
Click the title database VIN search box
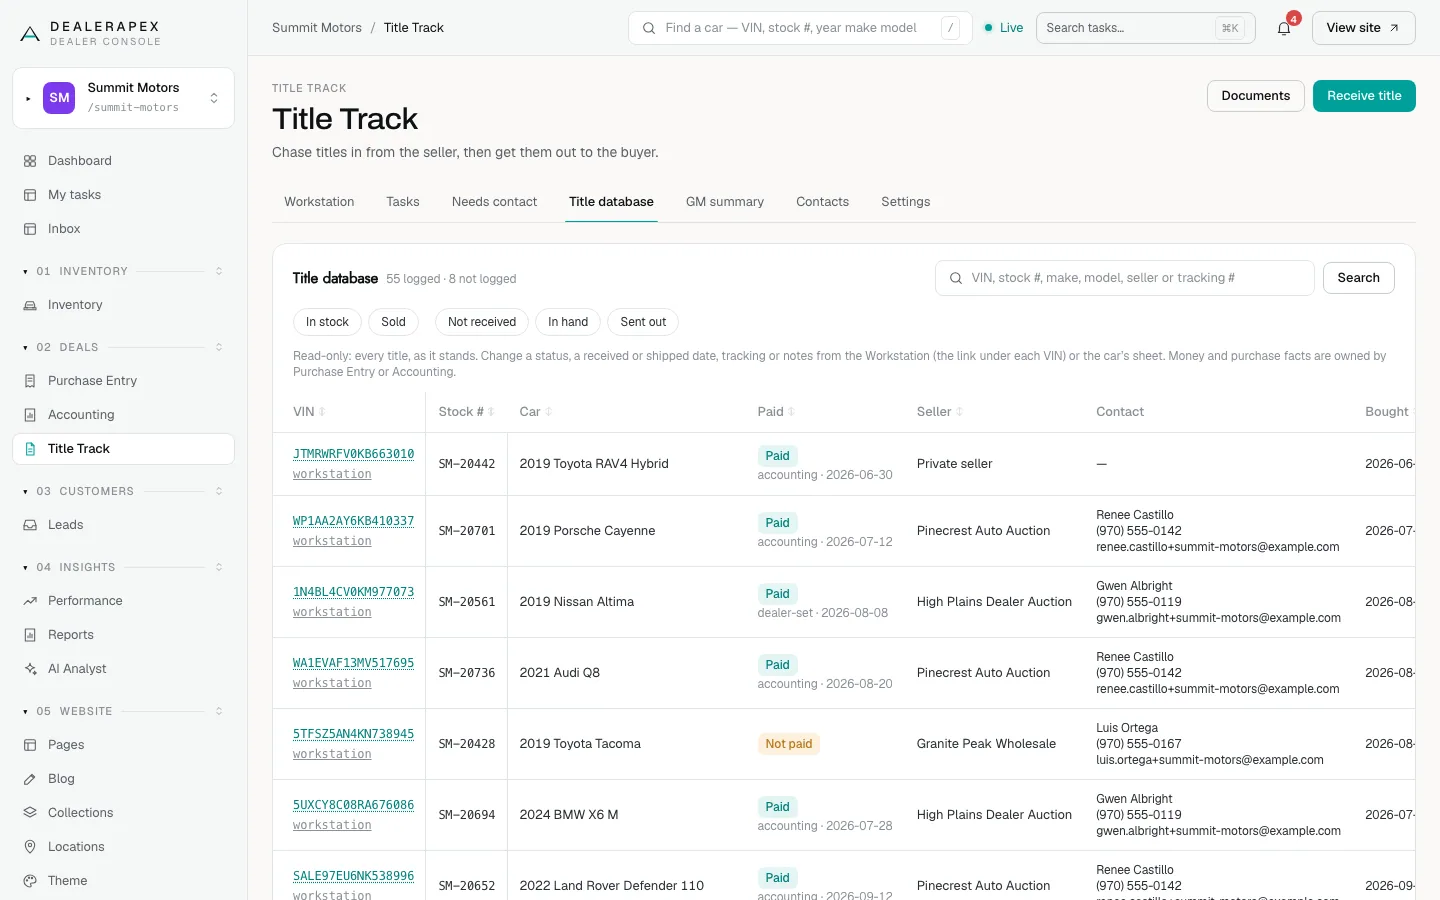(x=1124, y=278)
